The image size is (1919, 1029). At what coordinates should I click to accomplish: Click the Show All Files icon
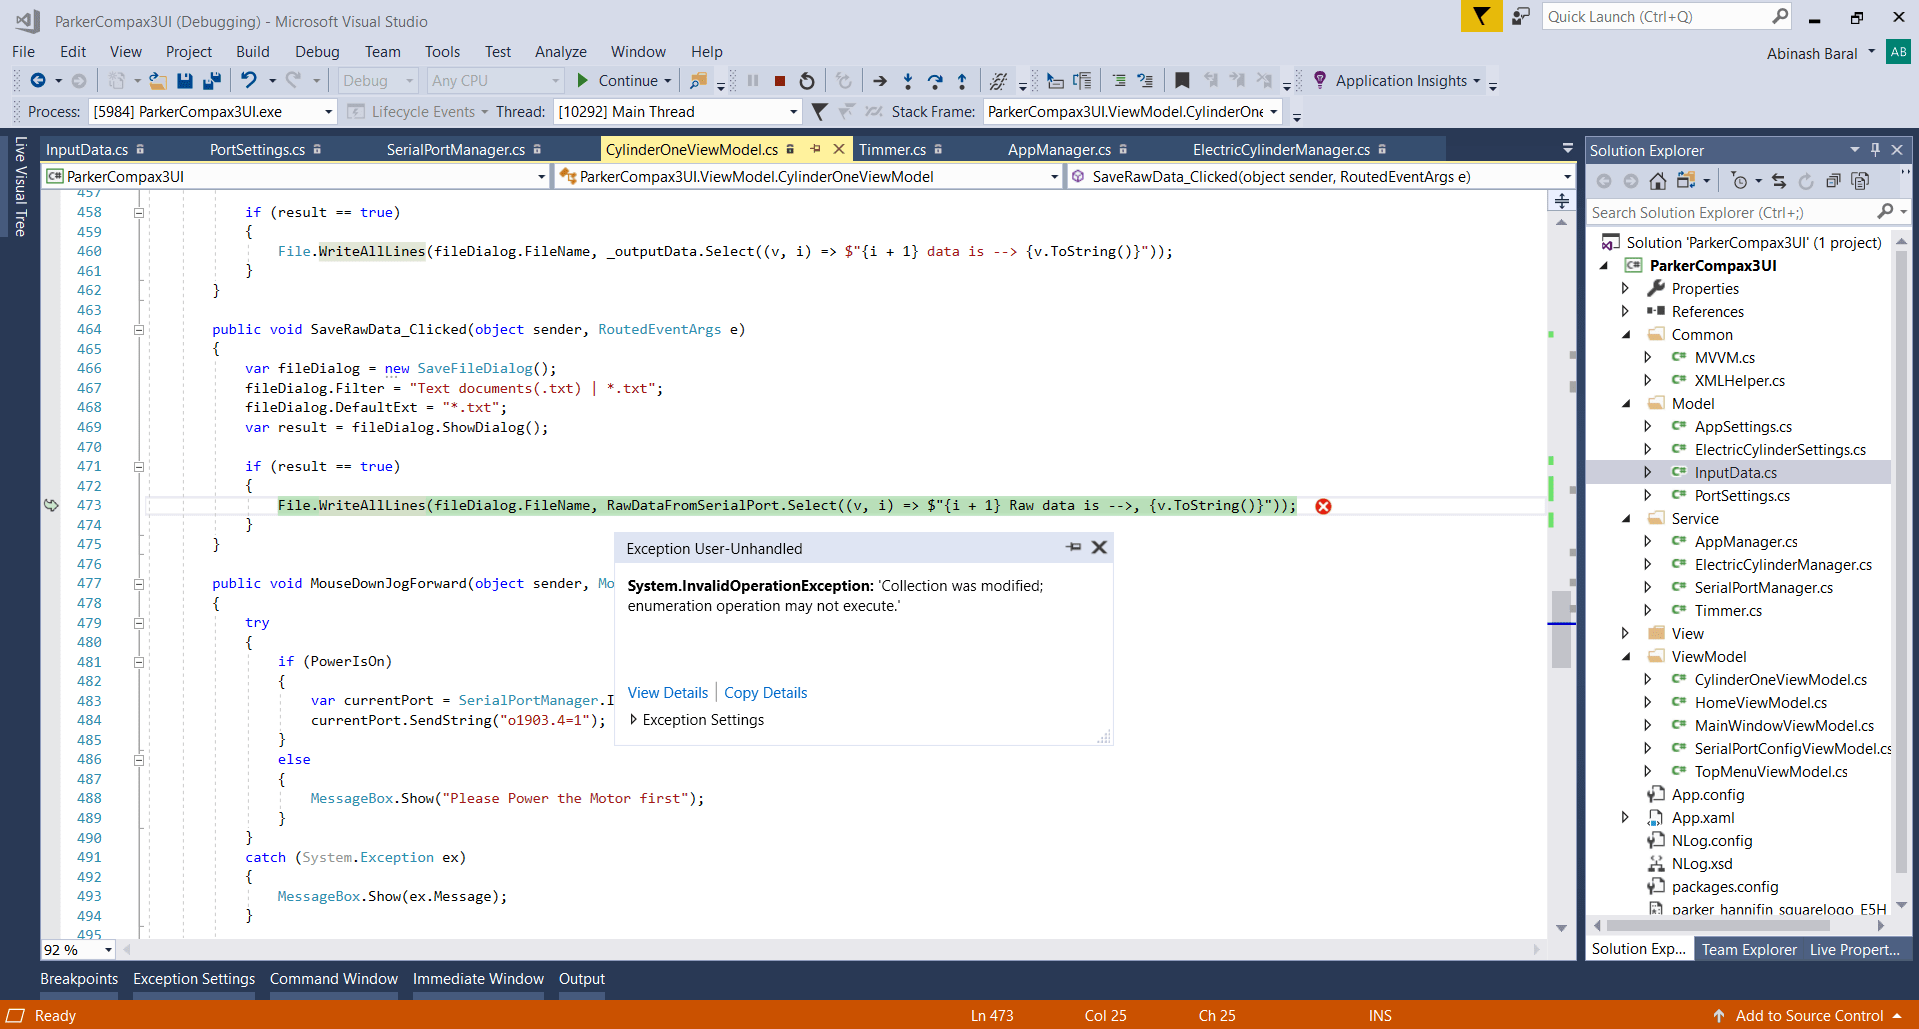tap(1860, 181)
